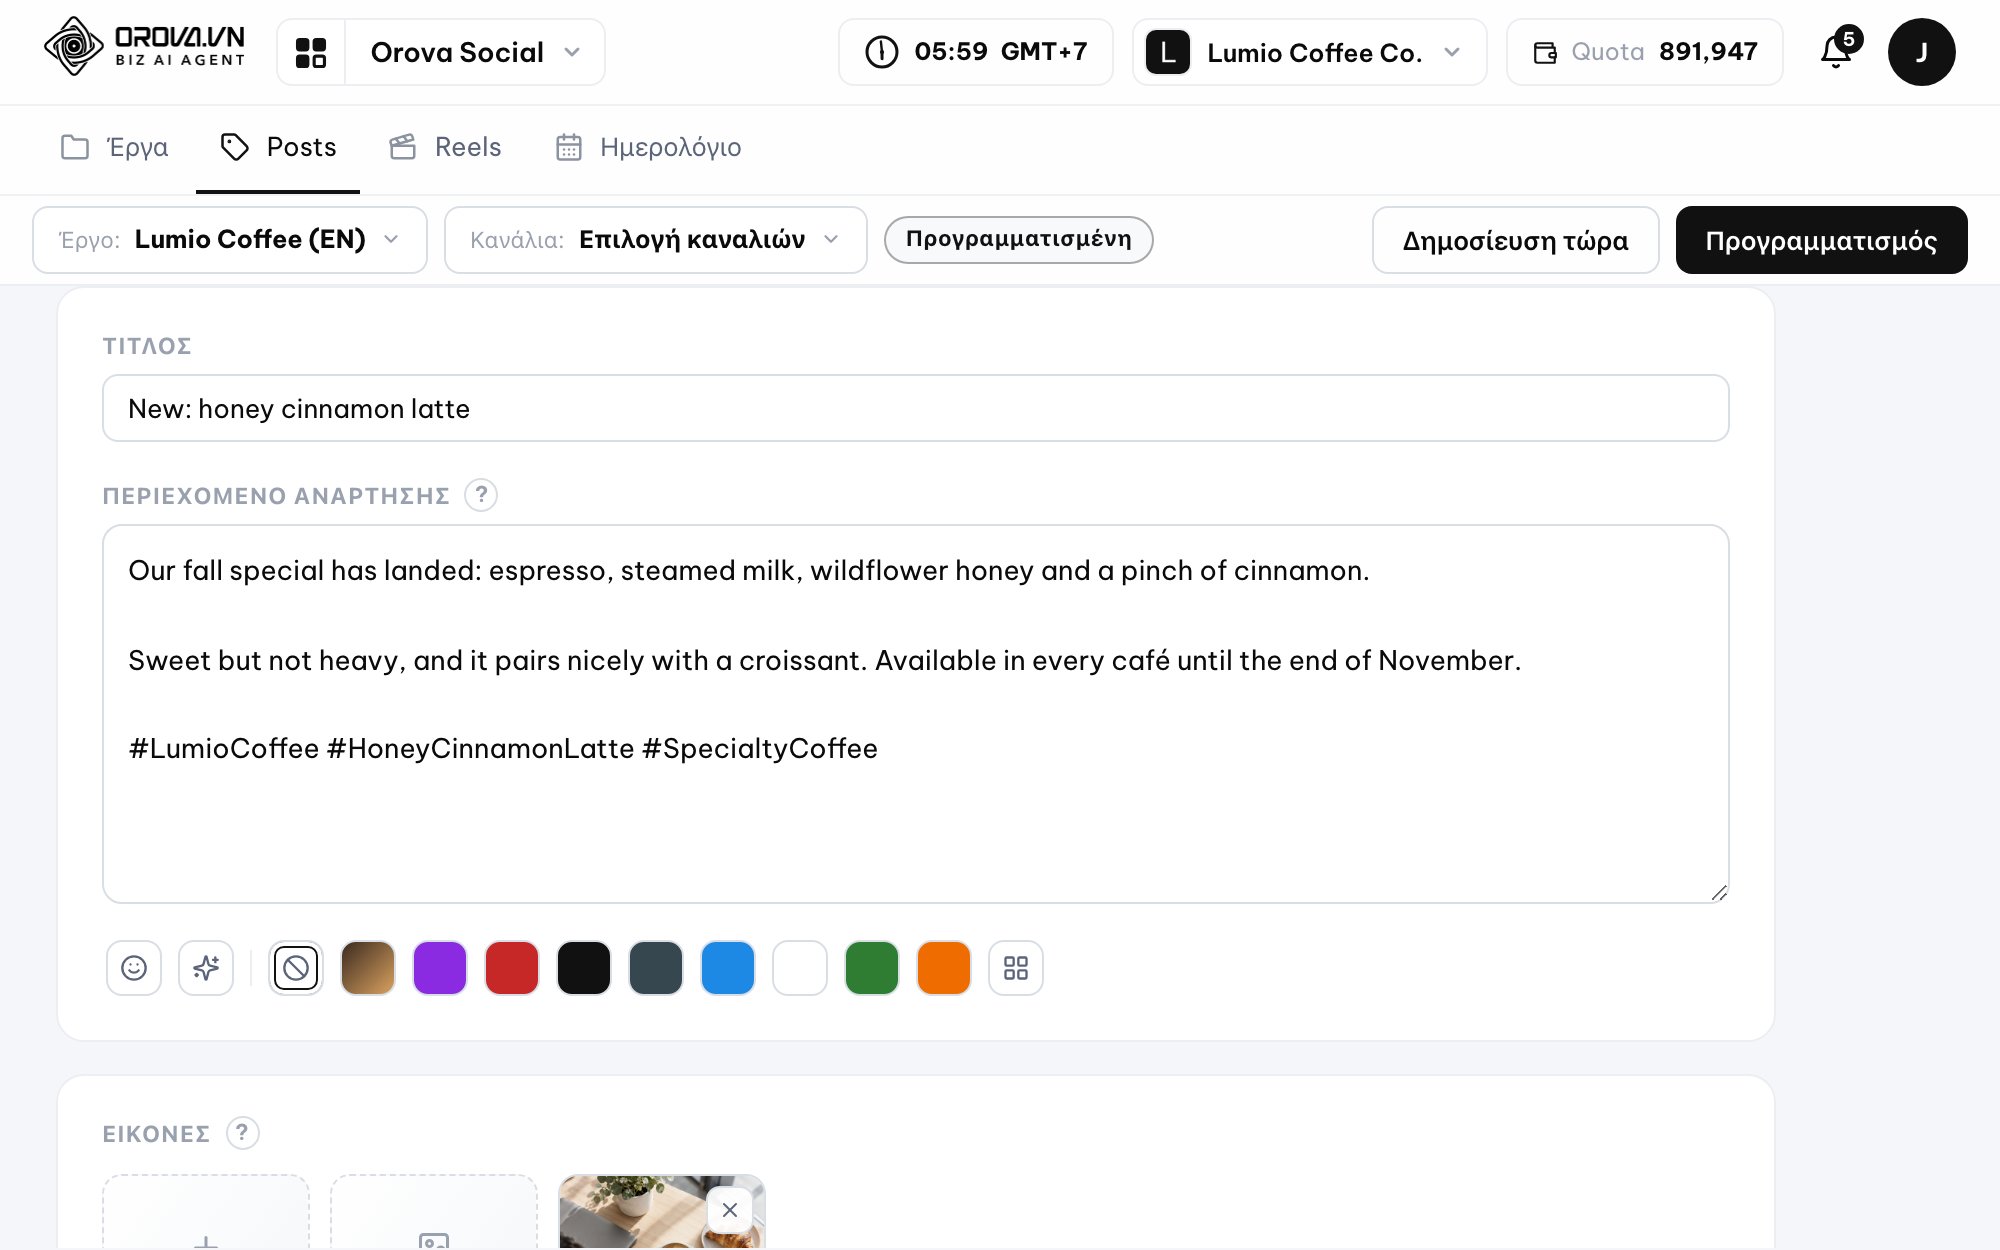2000x1250 pixels.
Task: Click the Δημοσίευση τώρα button
Action: (1516, 240)
